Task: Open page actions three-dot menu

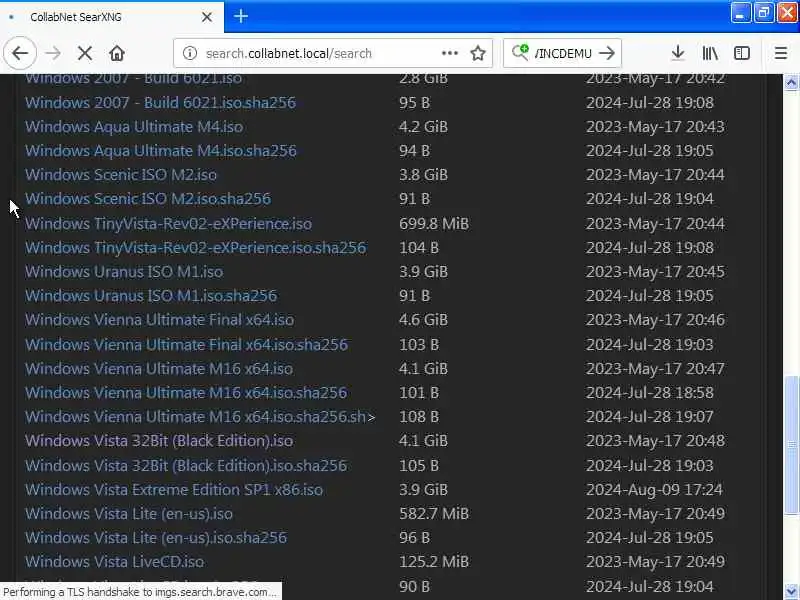Action: point(449,53)
